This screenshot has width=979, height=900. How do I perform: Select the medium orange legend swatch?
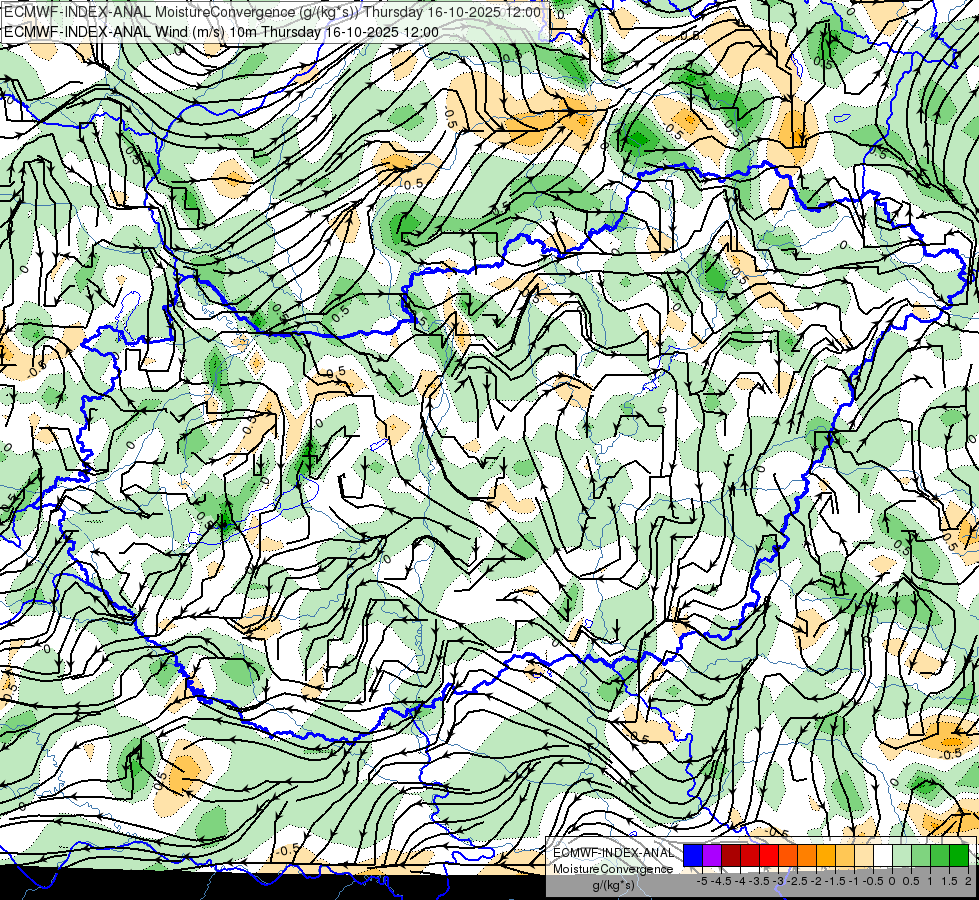pyautogui.click(x=807, y=855)
